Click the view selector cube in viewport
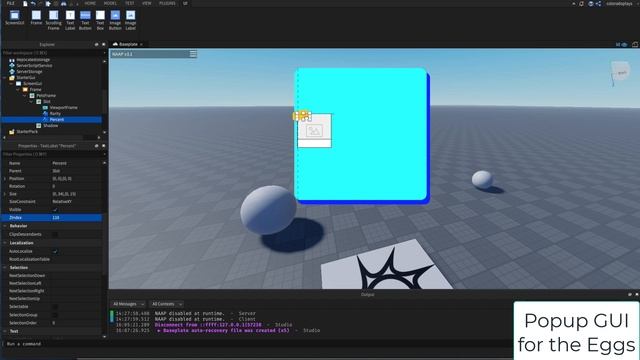Screen dimensions: 640x360 pos(620,73)
